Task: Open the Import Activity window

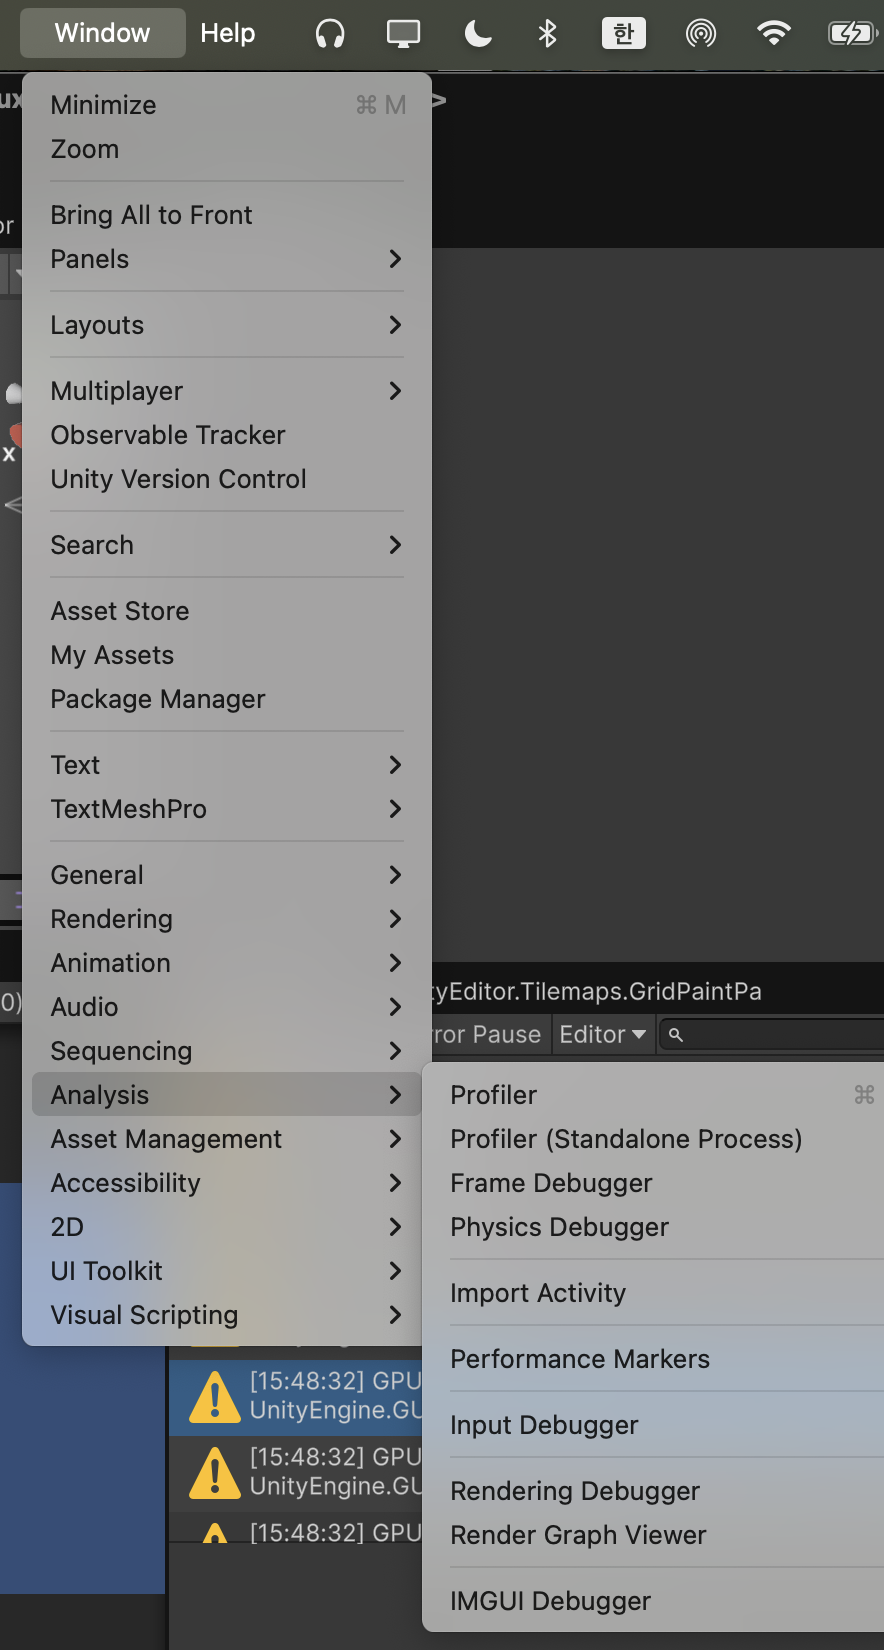Action: pos(658,1293)
